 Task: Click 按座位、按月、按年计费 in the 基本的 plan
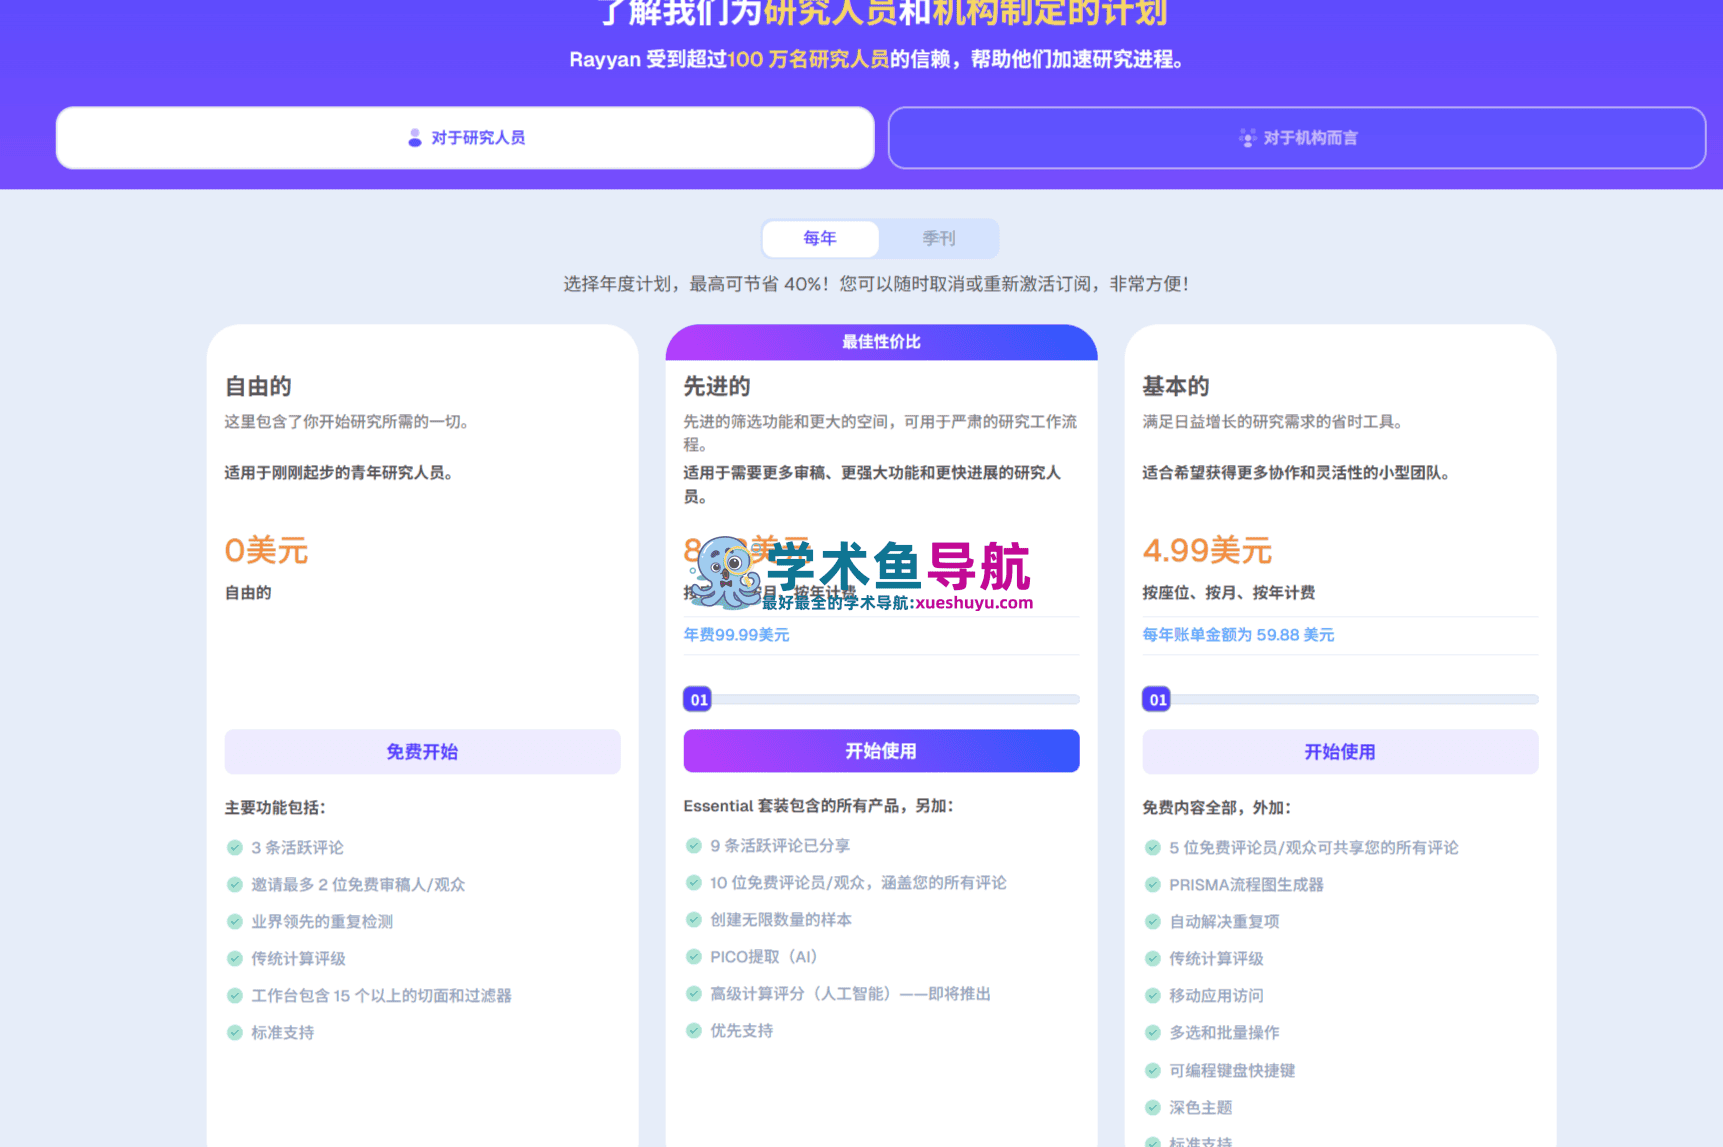(1229, 593)
